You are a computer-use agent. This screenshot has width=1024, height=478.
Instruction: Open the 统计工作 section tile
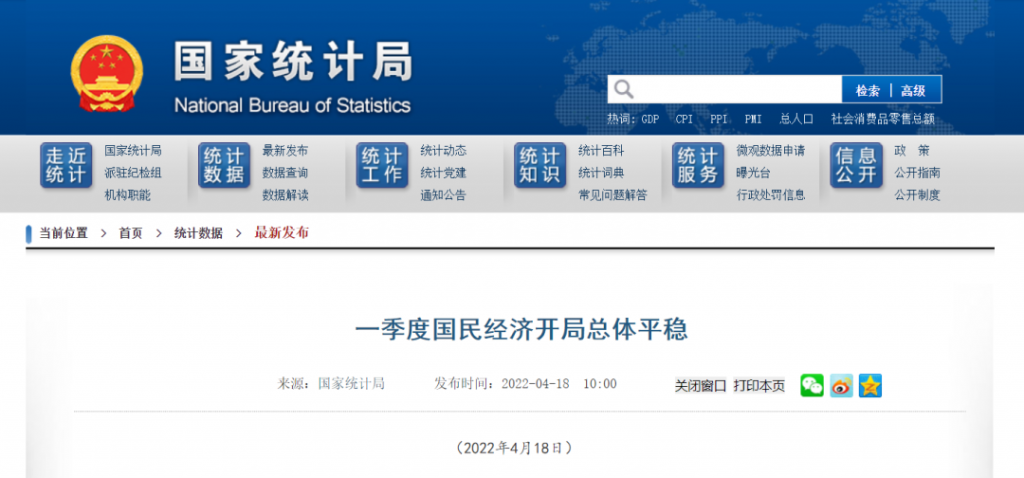coord(382,165)
